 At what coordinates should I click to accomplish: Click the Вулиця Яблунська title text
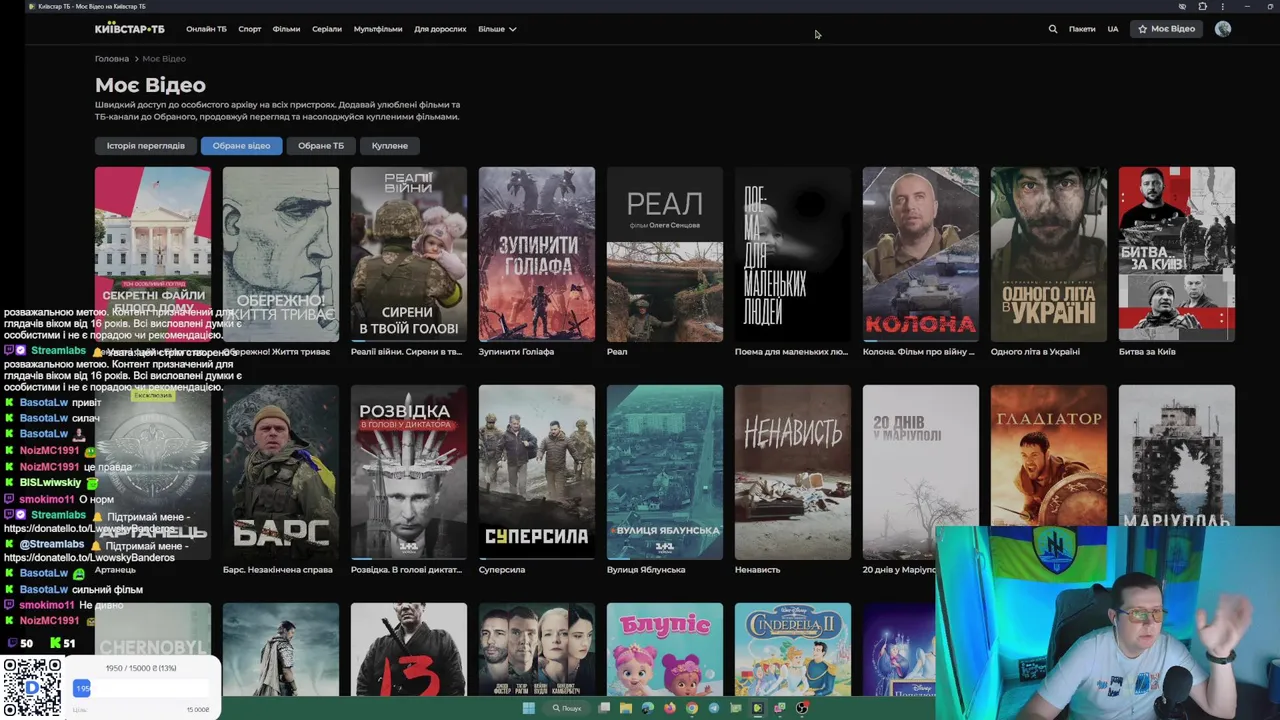646,570
